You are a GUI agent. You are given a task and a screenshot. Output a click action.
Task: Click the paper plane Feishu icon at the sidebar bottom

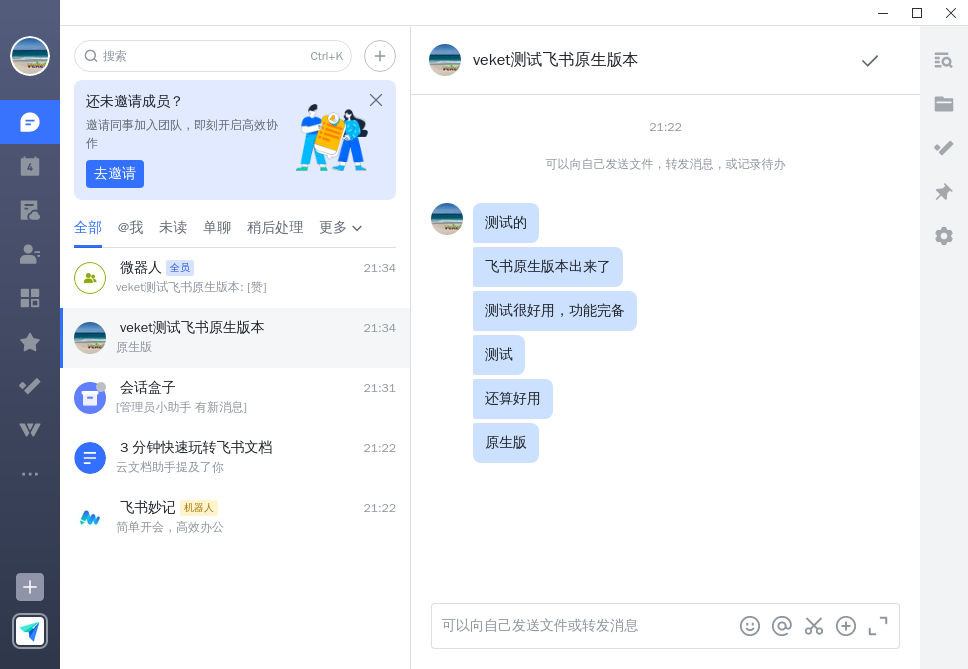(x=30, y=631)
